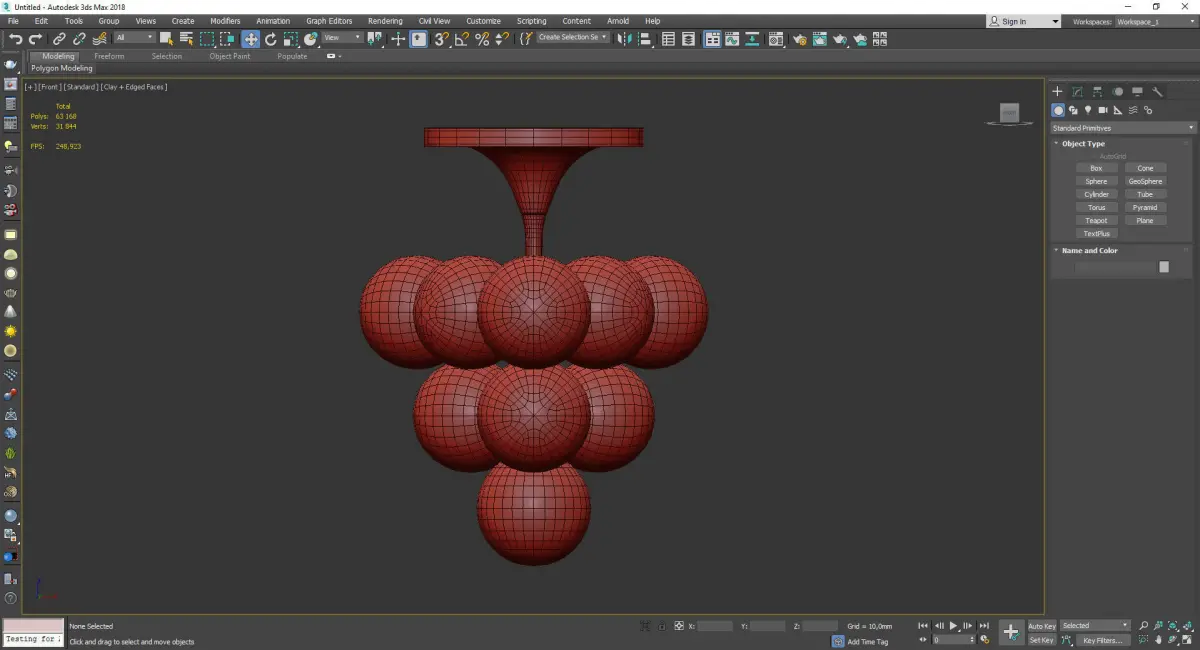Click the Unlink Selection icon

[79, 39]
